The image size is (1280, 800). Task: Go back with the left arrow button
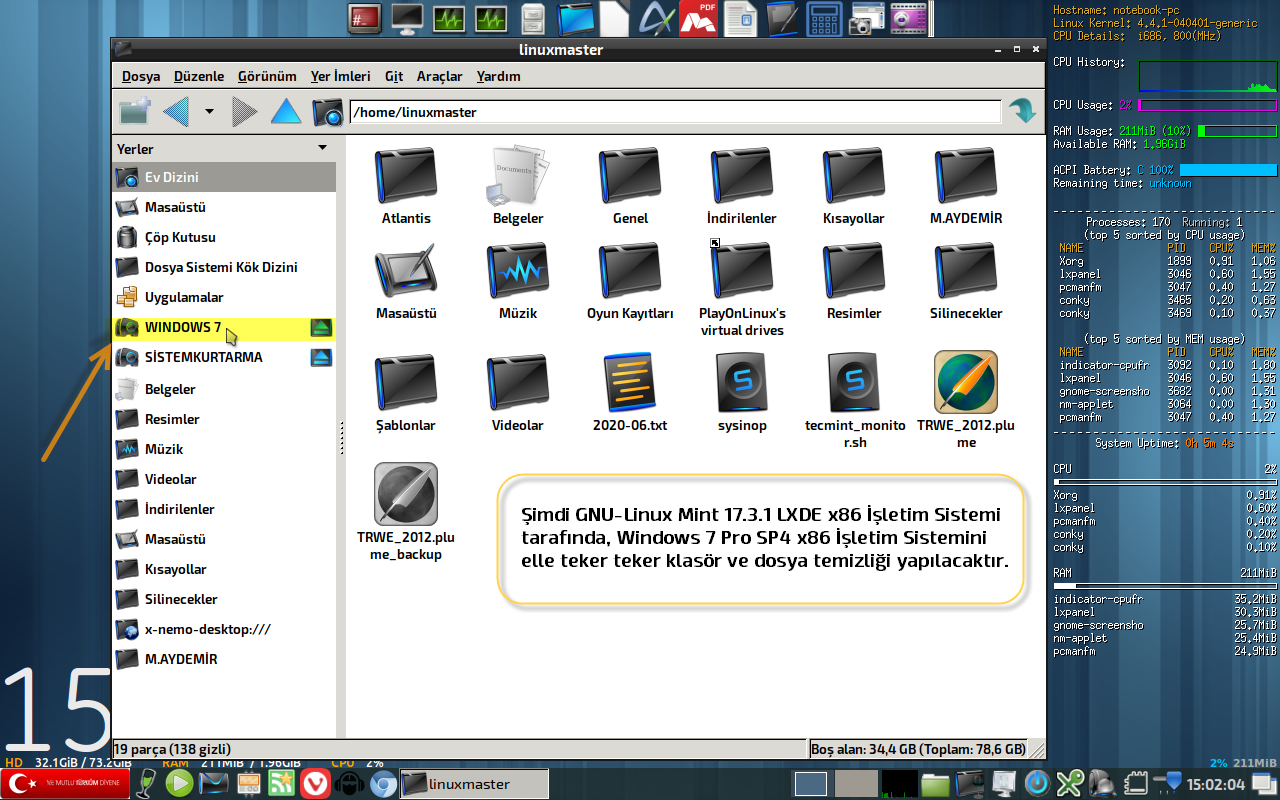(176, 111)
